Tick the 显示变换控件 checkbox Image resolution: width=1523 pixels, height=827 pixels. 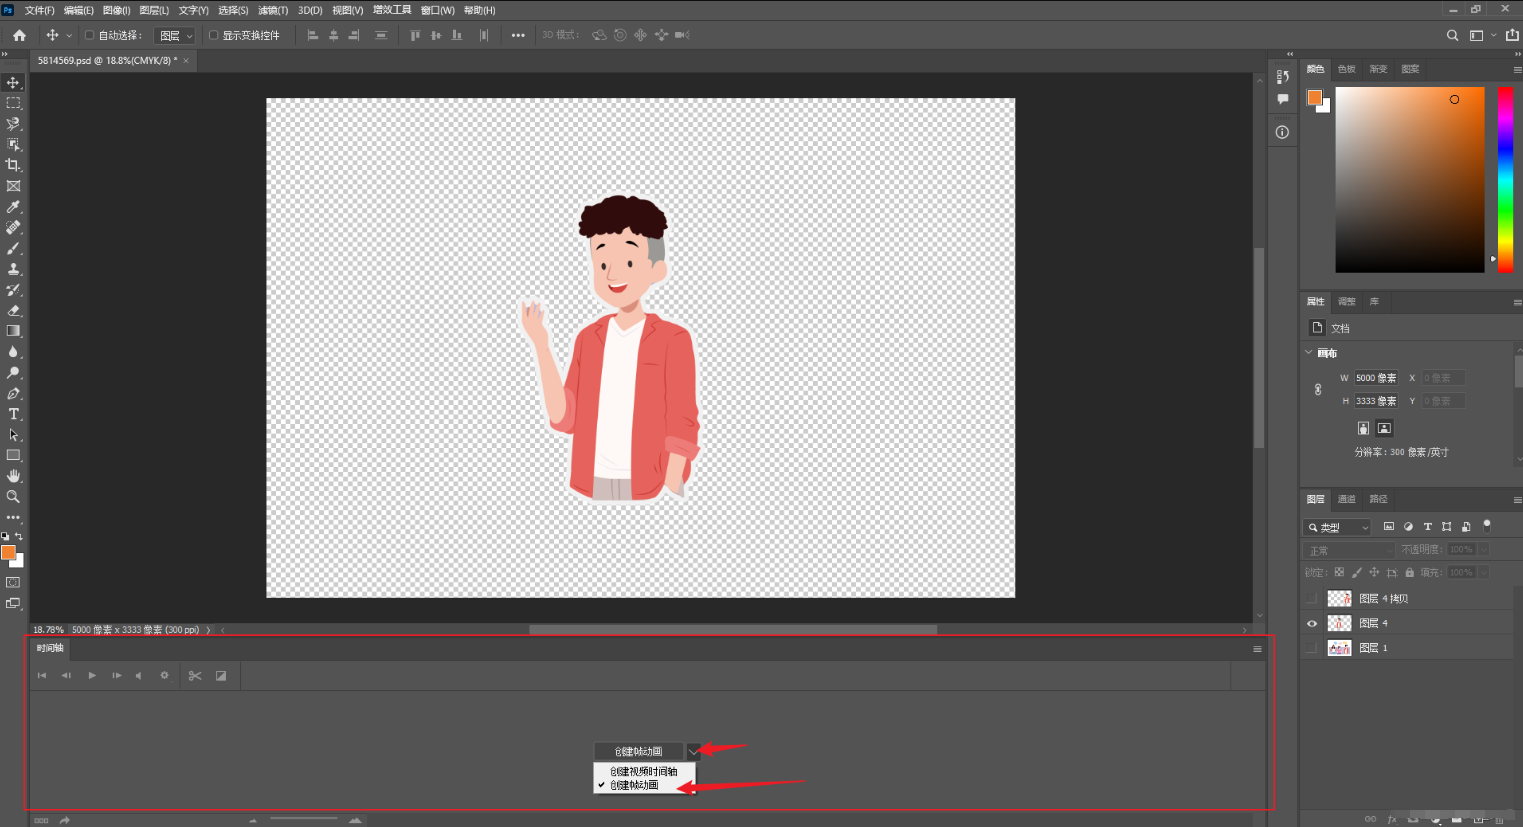(x=213, y=35)
